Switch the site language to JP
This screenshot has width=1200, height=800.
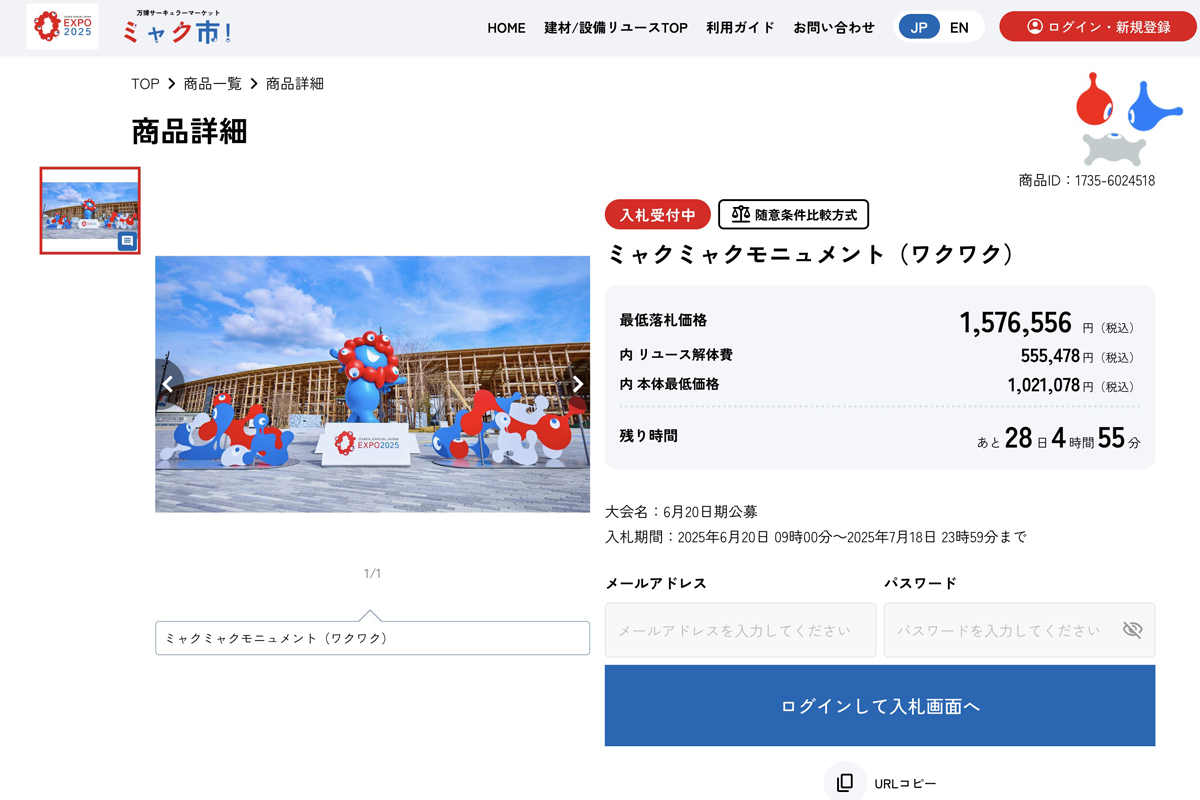(919, 27)
